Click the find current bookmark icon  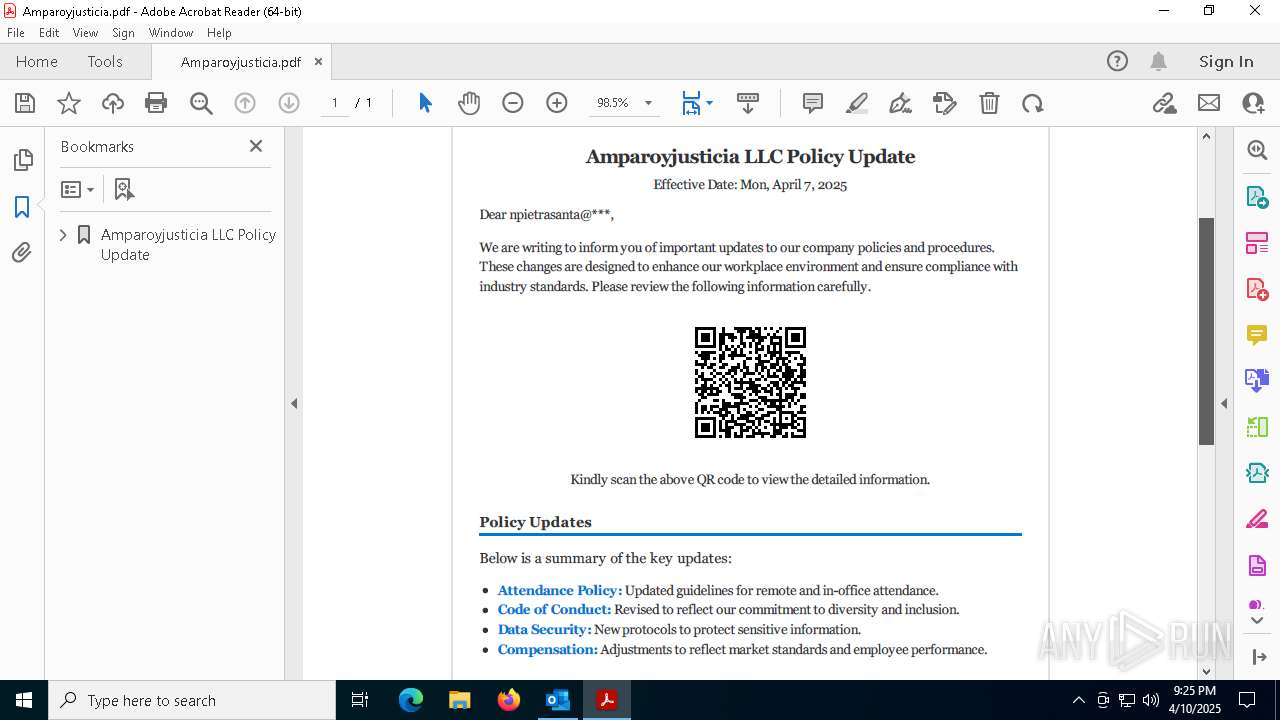[x=124, y=189]
